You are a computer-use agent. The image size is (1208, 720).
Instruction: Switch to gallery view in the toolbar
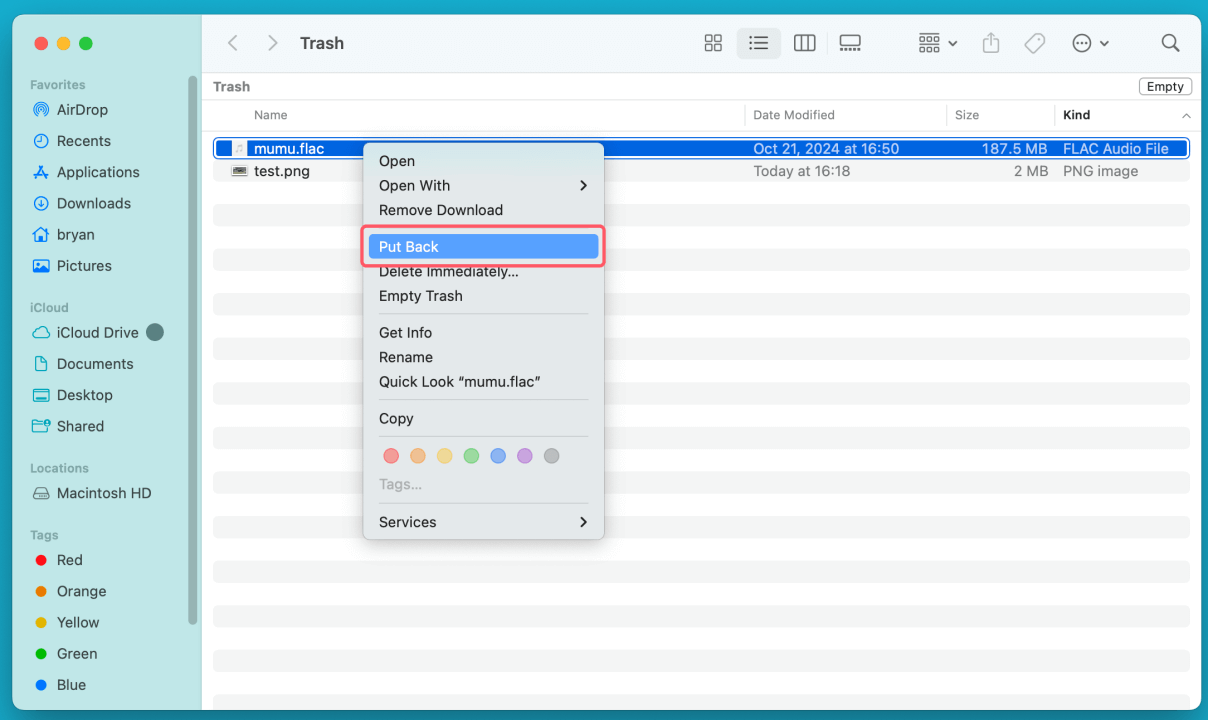tap(850, 43)
